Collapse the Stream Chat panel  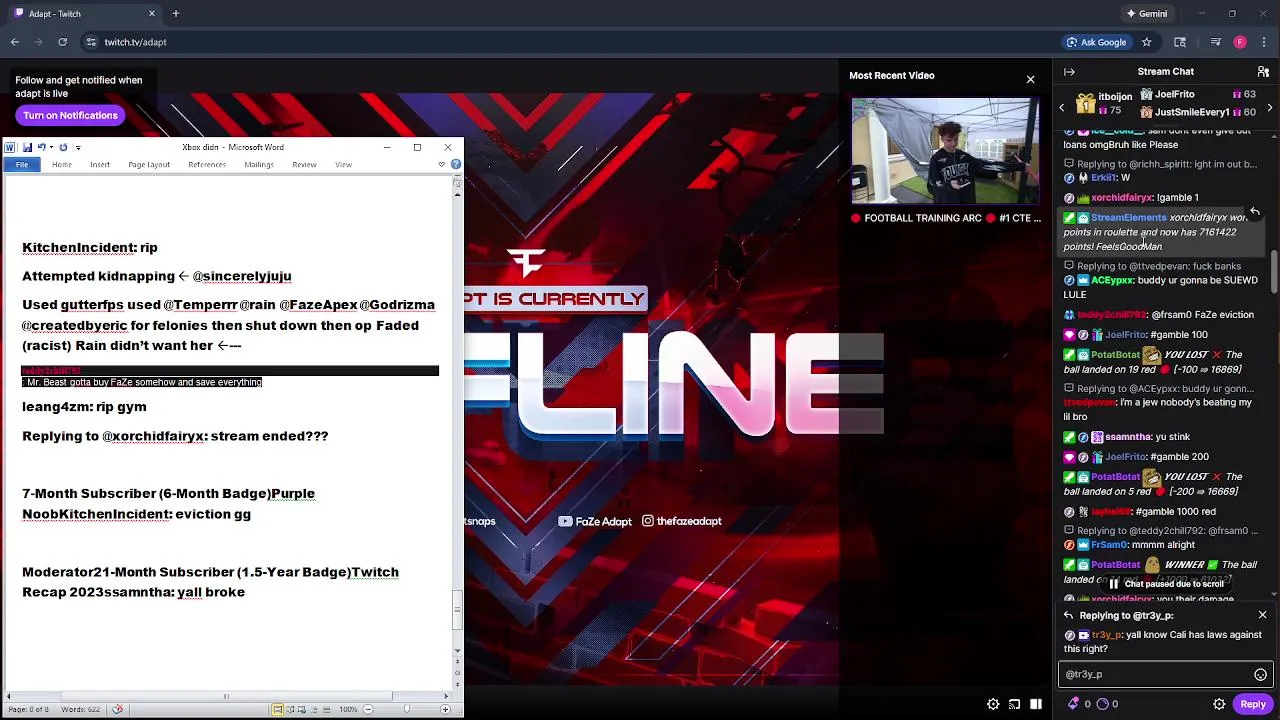(1069, 72)
